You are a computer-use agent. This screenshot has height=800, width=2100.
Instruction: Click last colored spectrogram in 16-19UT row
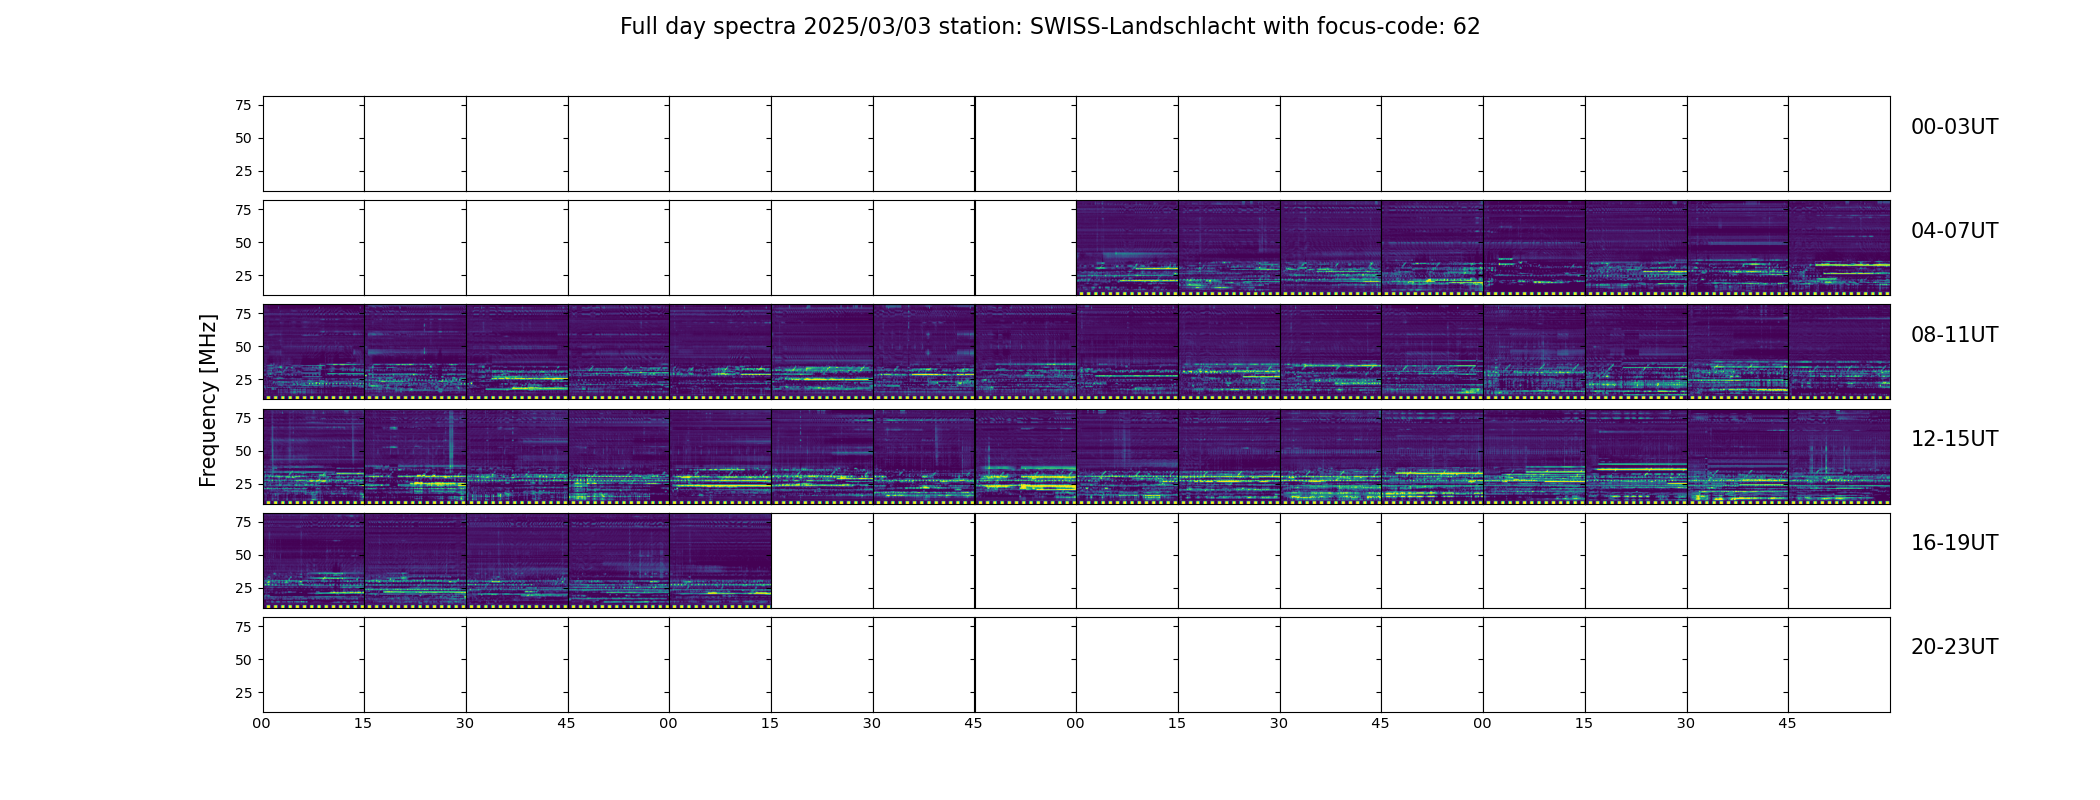[x=720, y=560]
